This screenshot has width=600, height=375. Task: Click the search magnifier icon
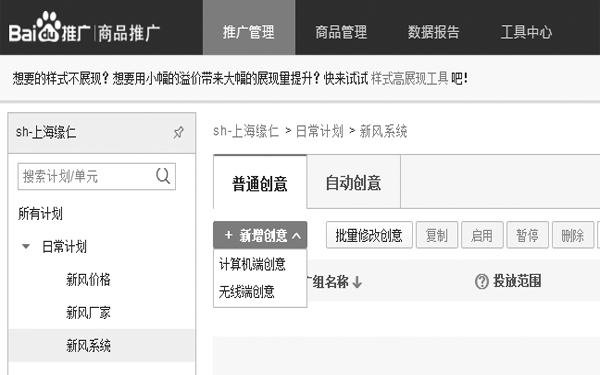(x=163, y=176)
